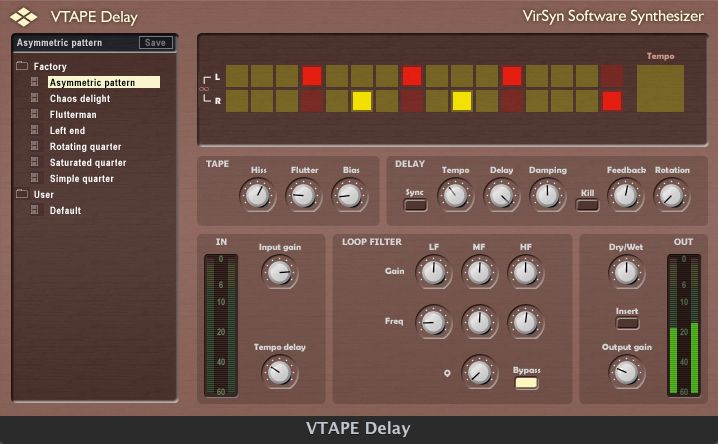
Task: Click the delay Tempo knob
Action: click(455, 195)
